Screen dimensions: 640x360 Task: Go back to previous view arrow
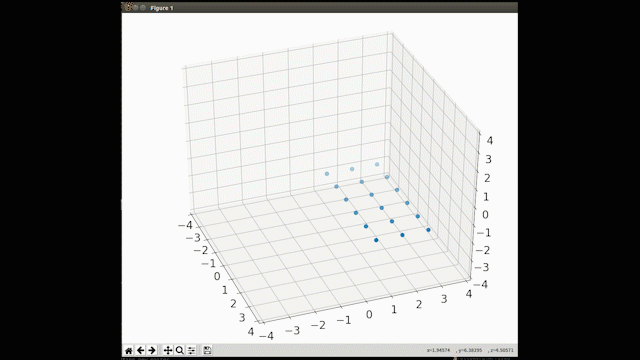[x=140, y=350]
